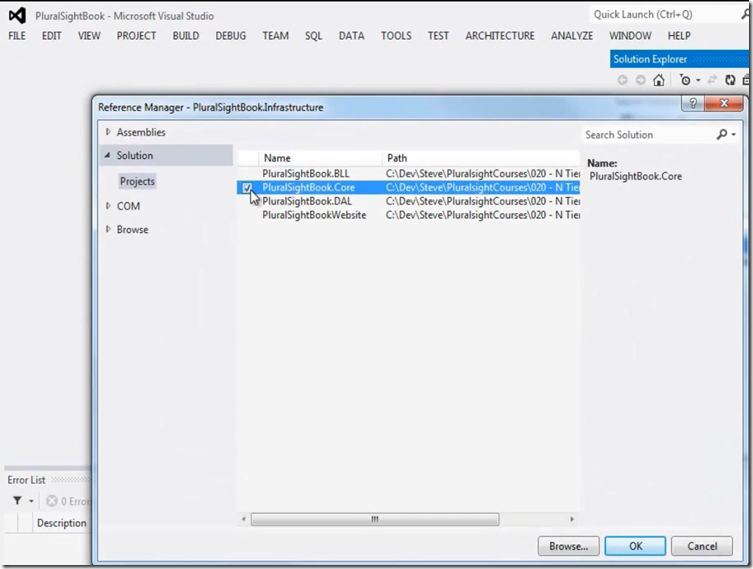Open the ANALYZE menu
This screenshot has width=753, height=569.
(572, 36)
